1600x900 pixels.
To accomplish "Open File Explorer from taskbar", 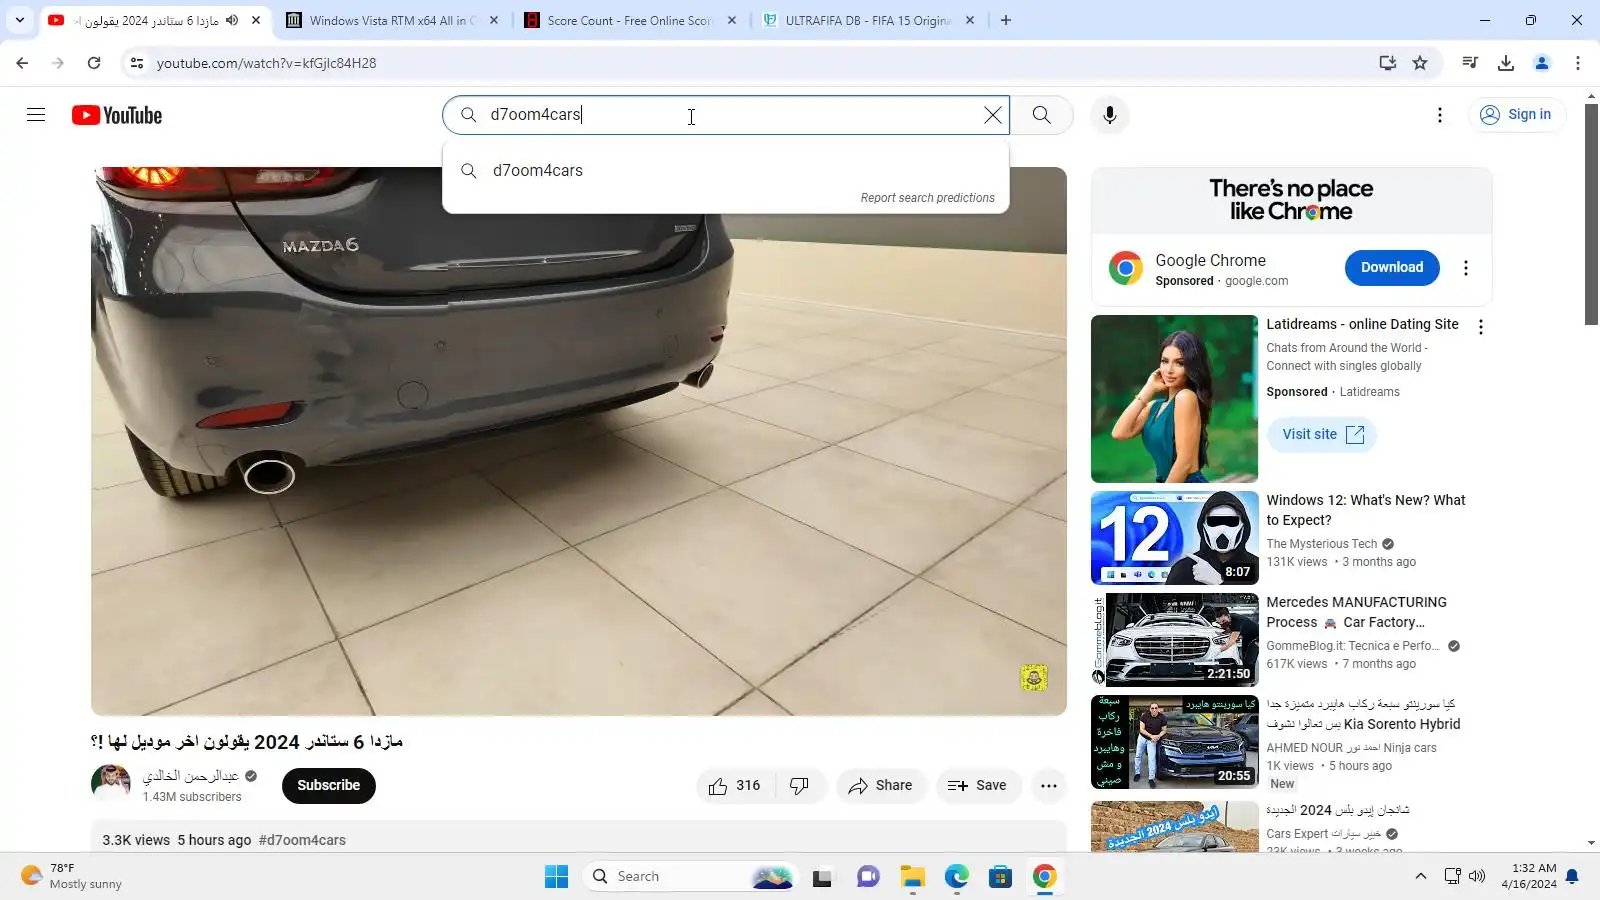I will click(912, 877).
